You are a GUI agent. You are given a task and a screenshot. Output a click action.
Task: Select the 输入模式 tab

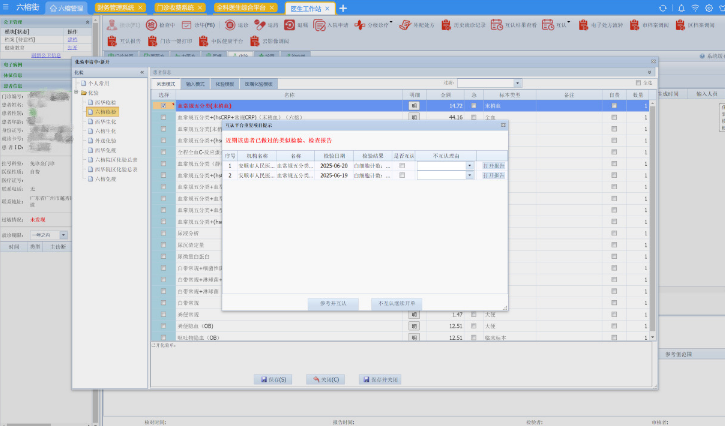pyautogui.click(x=197, y=85)
